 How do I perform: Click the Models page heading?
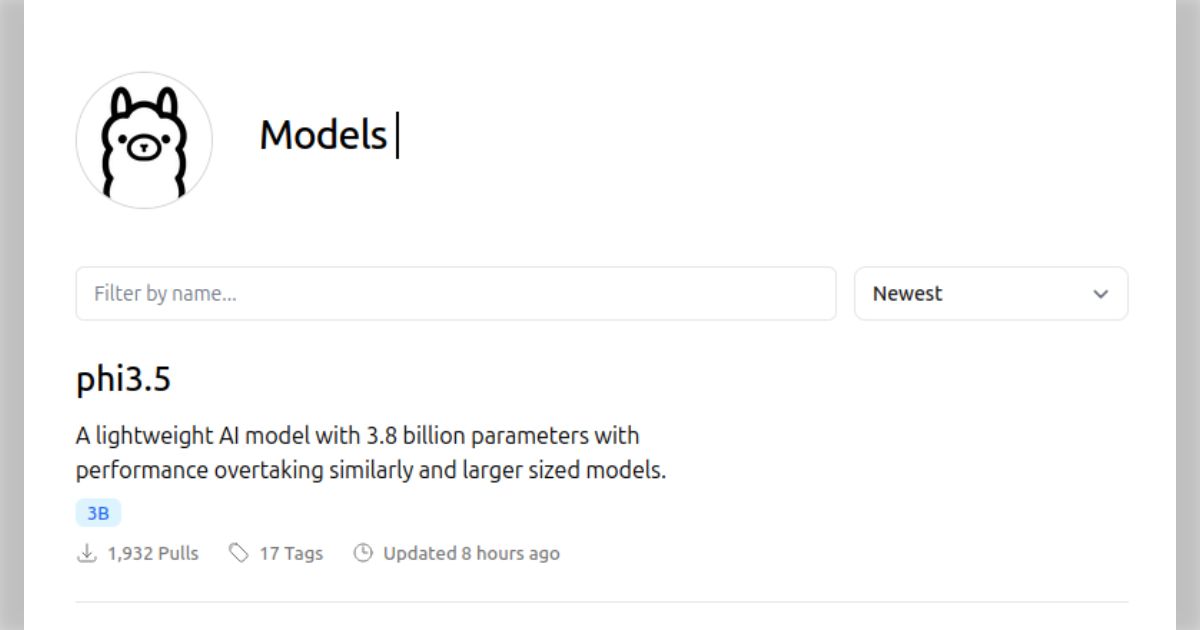click(x=322, y=135)
